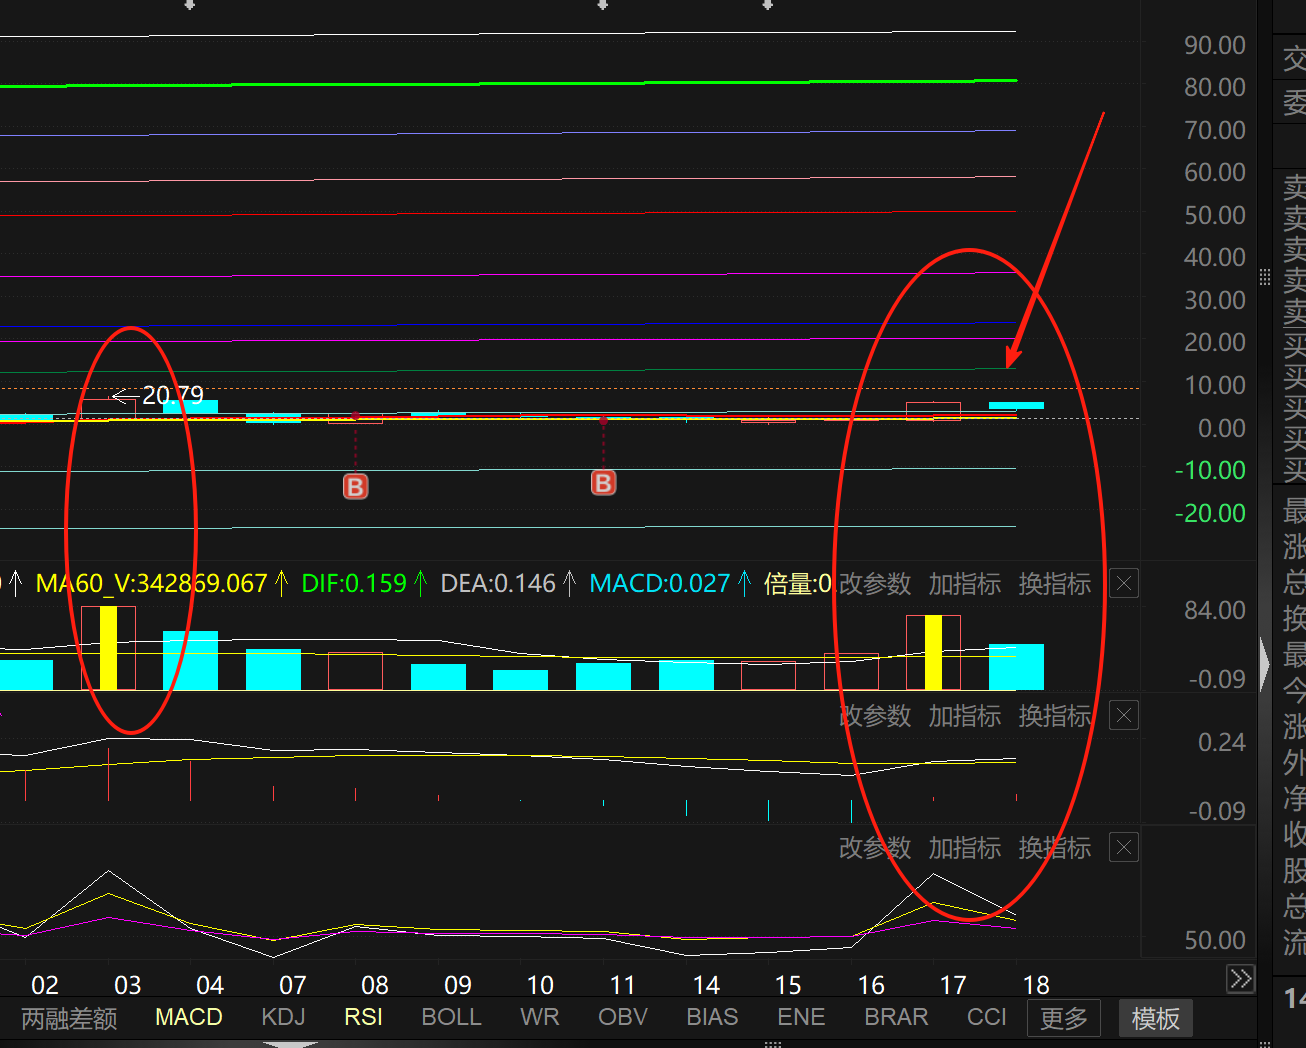Close the volume panel beside the 84.00 scale
The image size is (1306, 1048).
tap(1124, 584)
